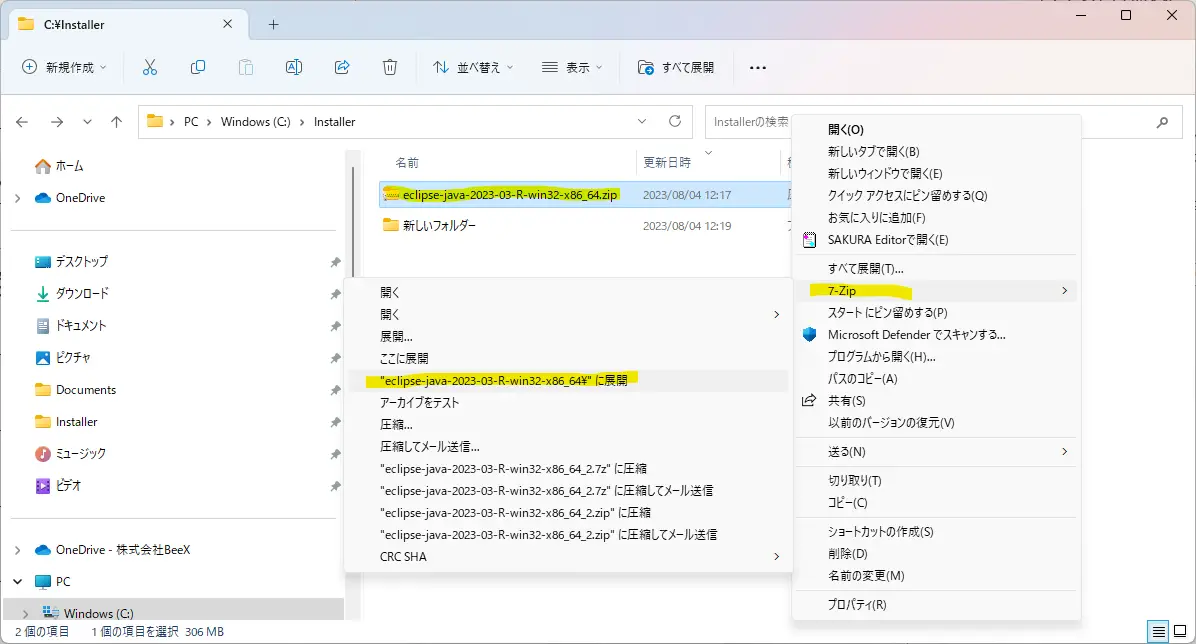Click the Microsoft Defender shield icon
The width and height of the screenshot is (1196, 644).
(809, 334)
